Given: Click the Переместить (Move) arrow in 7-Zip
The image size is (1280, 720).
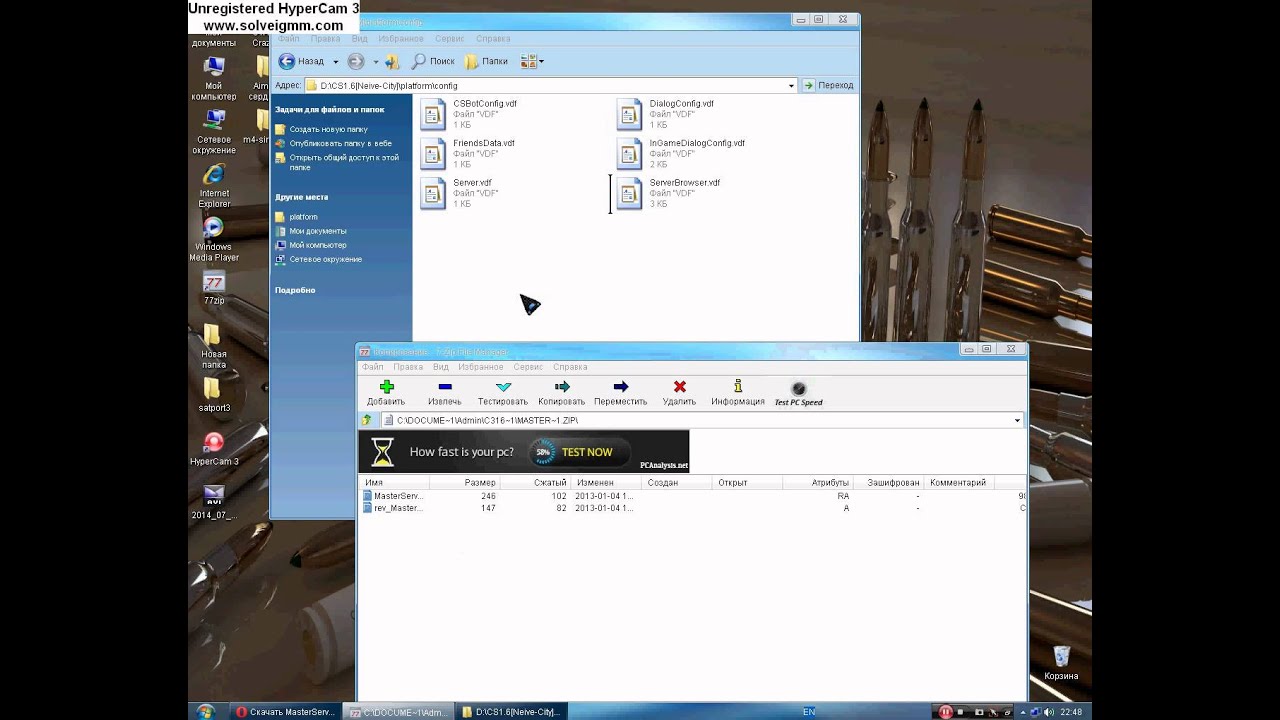Looking at the screenshot, I should 621,387.
